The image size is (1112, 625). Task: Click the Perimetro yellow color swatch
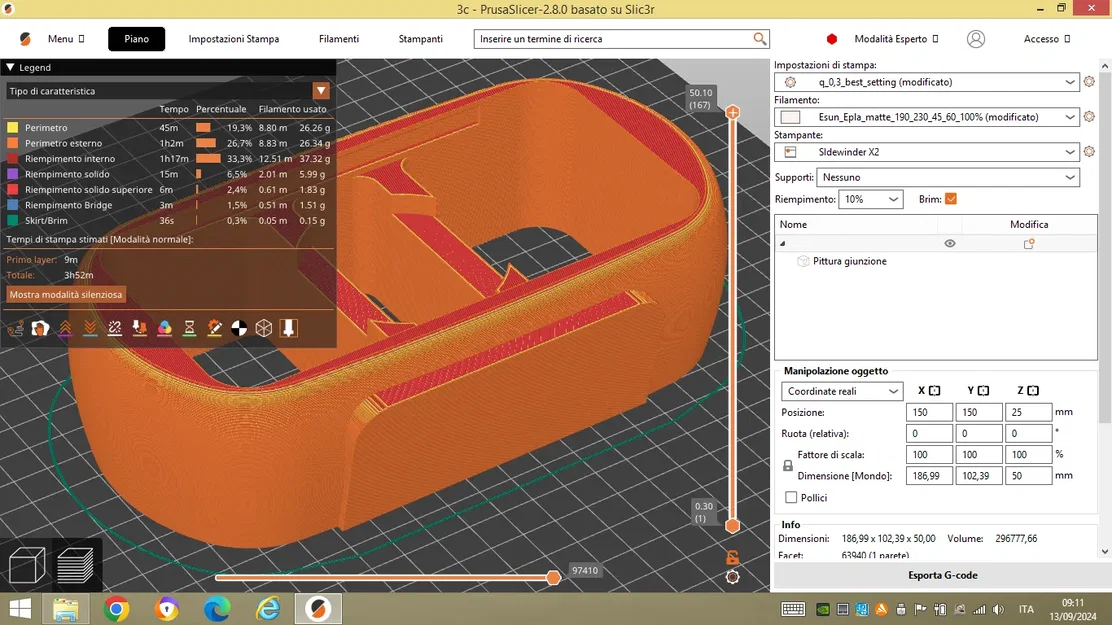13,128
